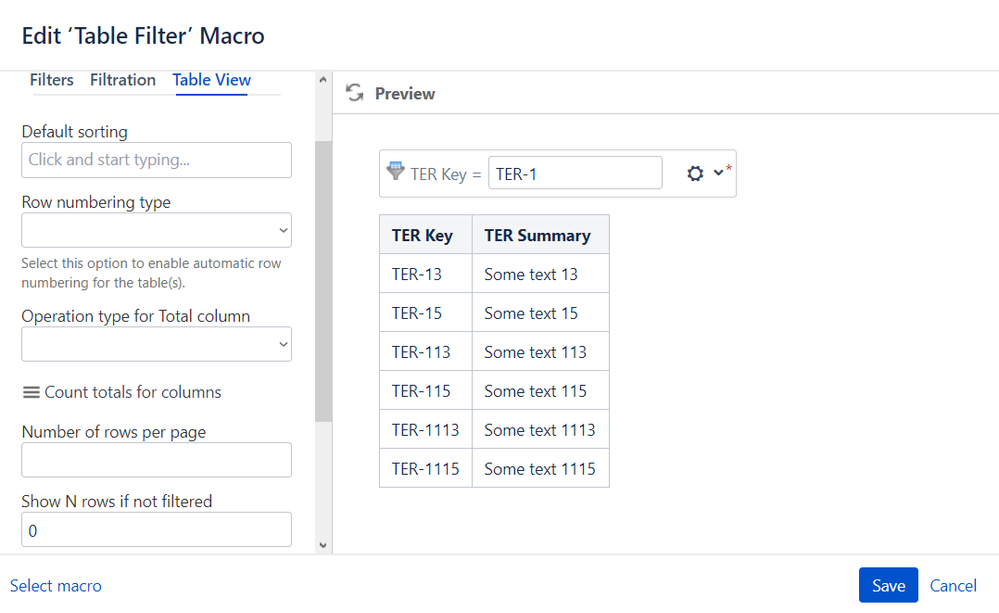Viewport: 999px width, 613px height.
Task: Select the Table View tab
Action: (212, 80)
